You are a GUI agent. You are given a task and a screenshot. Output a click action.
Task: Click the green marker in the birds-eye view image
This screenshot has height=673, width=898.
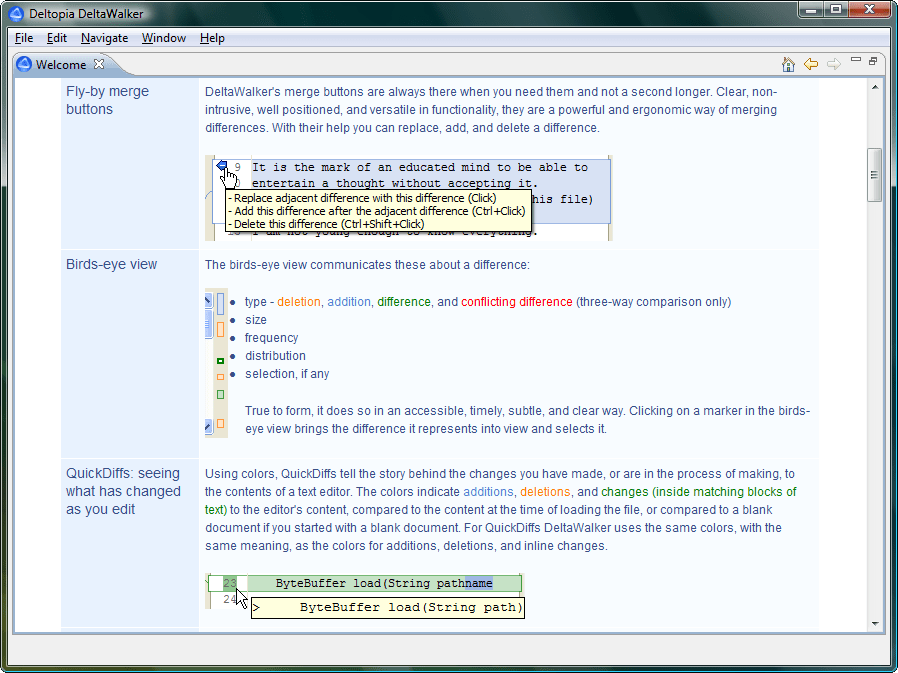pyautogui.click(x=220, y=361)
